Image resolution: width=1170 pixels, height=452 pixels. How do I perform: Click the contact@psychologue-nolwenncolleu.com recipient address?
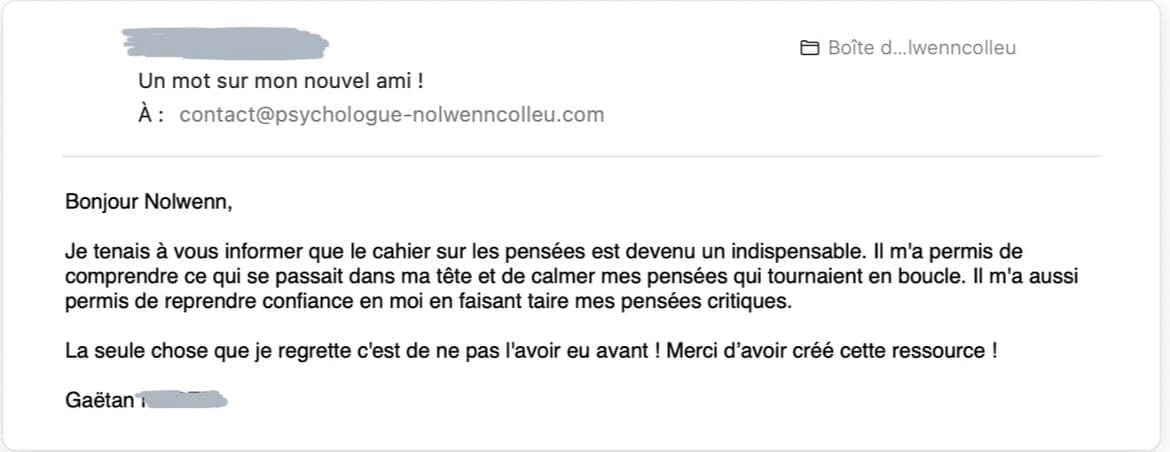click(x=392, y=114)
